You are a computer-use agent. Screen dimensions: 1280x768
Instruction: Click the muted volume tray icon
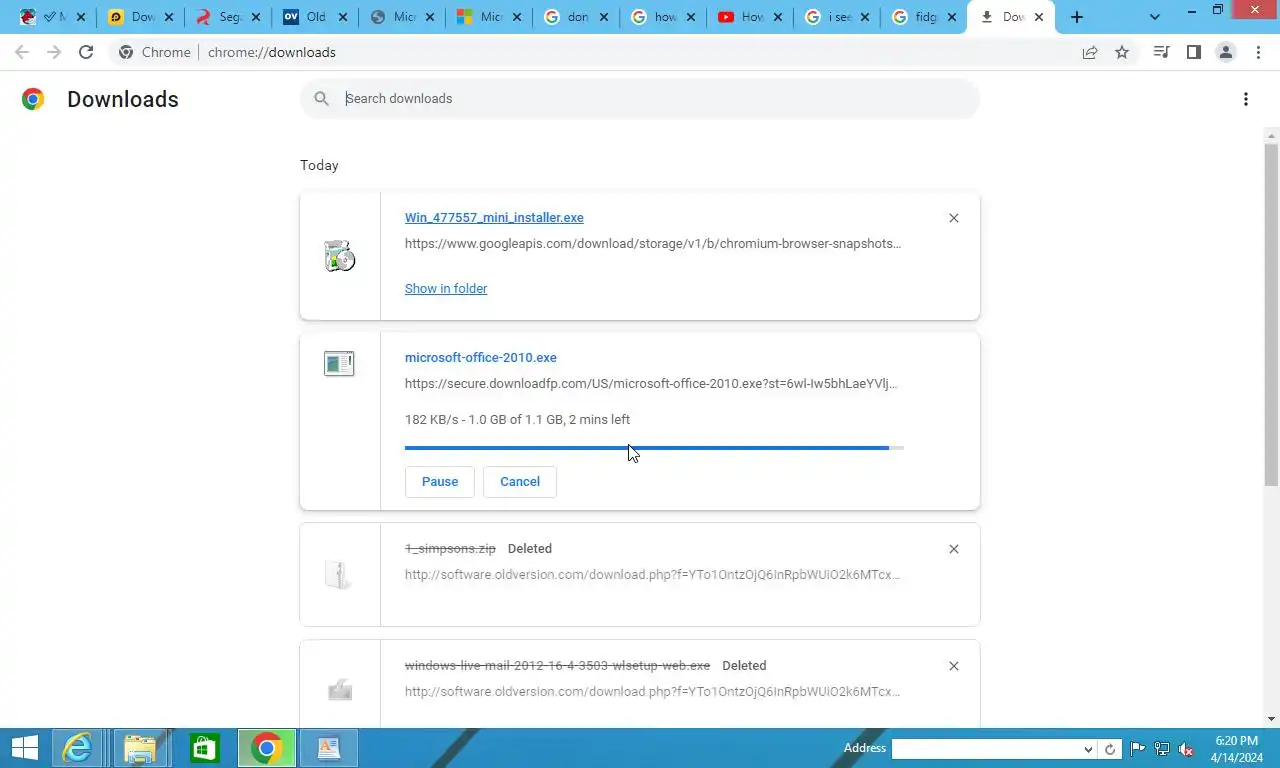click(1187, 749)
